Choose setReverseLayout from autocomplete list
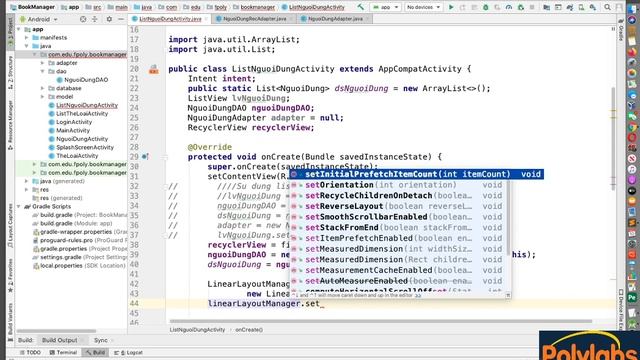 click(400, 206)
